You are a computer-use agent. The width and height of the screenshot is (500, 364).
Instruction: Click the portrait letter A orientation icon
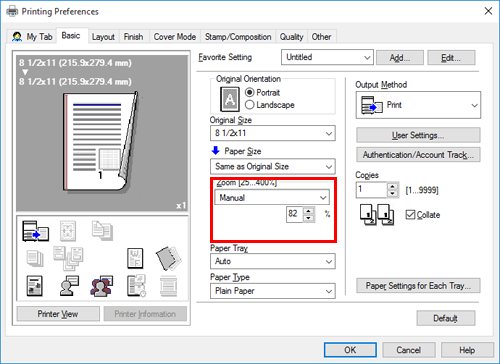click(x=230, y=99)
